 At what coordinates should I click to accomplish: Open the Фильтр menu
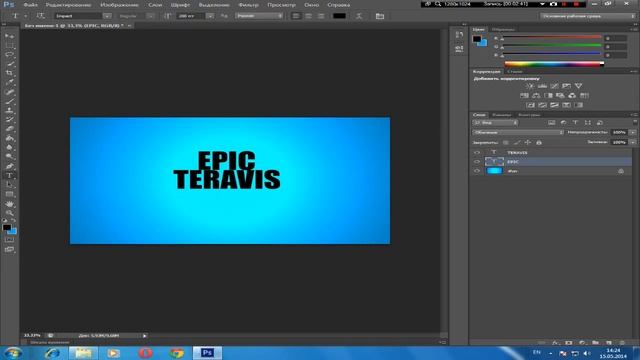click(x=249, y=5)
